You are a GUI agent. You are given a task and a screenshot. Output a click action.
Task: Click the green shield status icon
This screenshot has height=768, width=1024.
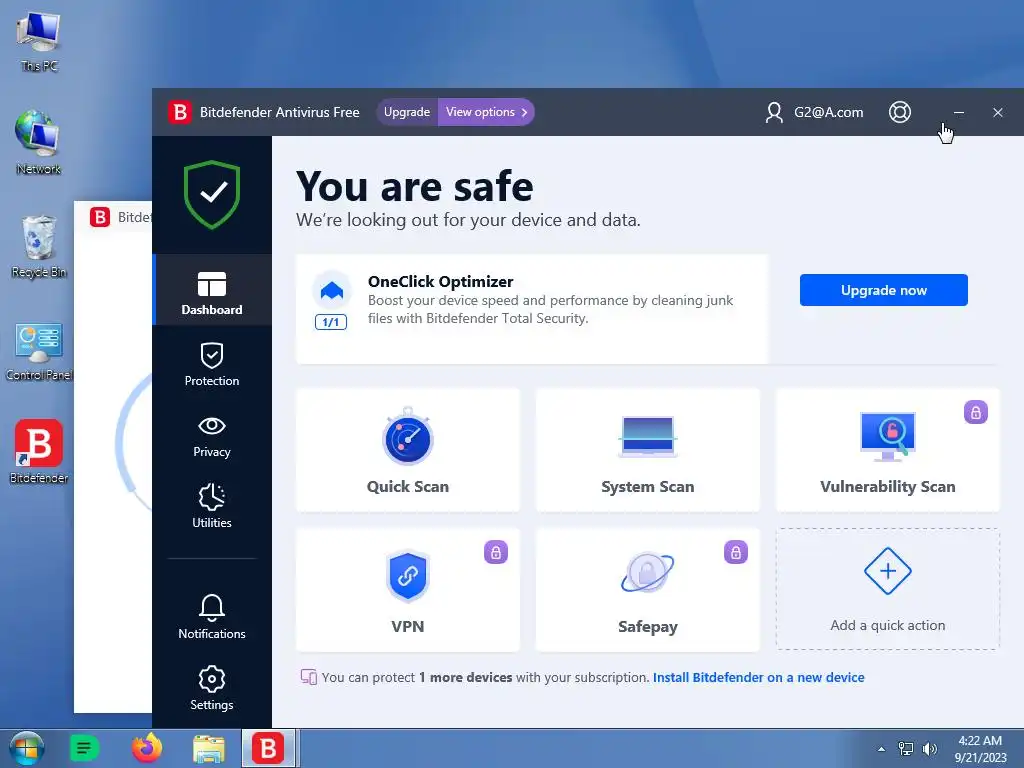point(212,194)
